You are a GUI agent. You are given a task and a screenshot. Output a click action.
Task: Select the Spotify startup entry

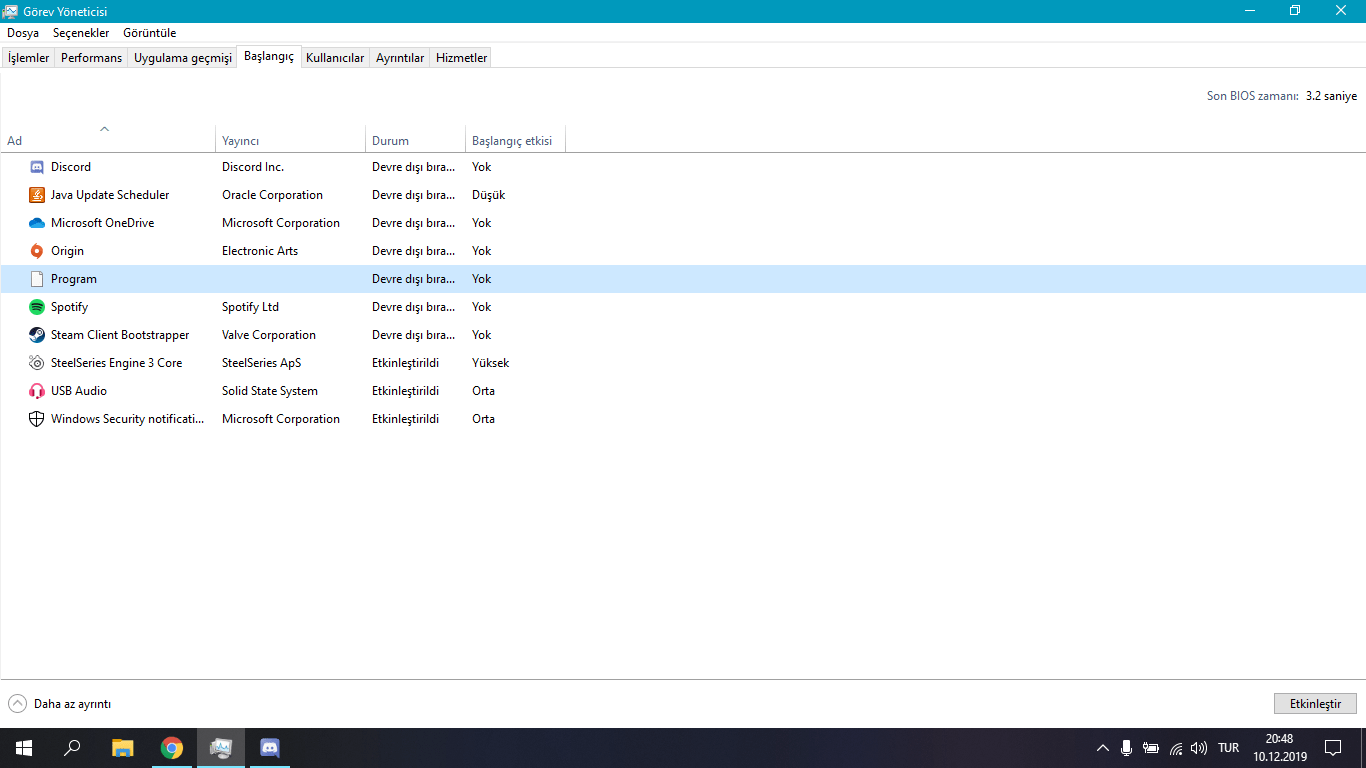pyautogui.click(x=683, y=307)
